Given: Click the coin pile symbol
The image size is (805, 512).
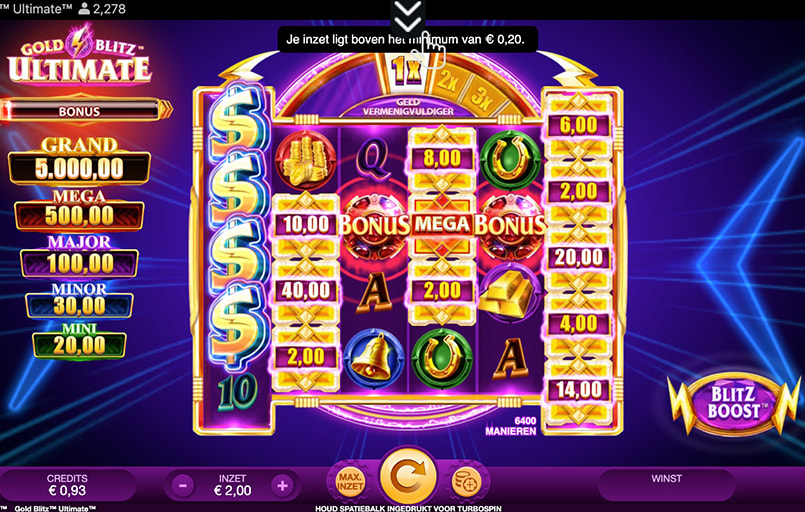Looking at the screenshot, I should click(305, 160).
